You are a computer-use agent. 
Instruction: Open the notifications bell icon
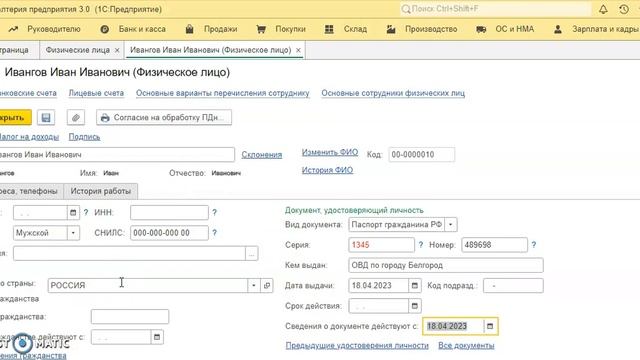pos(603,9)
